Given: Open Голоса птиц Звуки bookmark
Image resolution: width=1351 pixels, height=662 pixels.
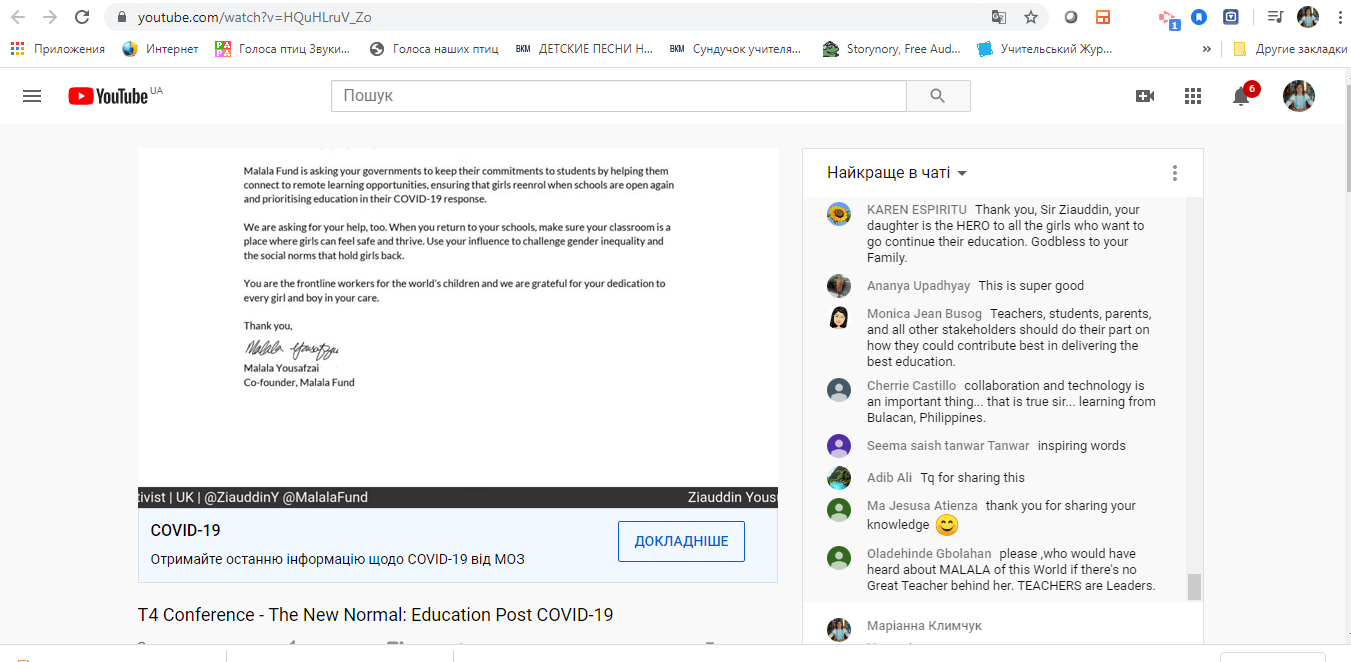Looking at the screenshot, I should [x=283, y=49].
